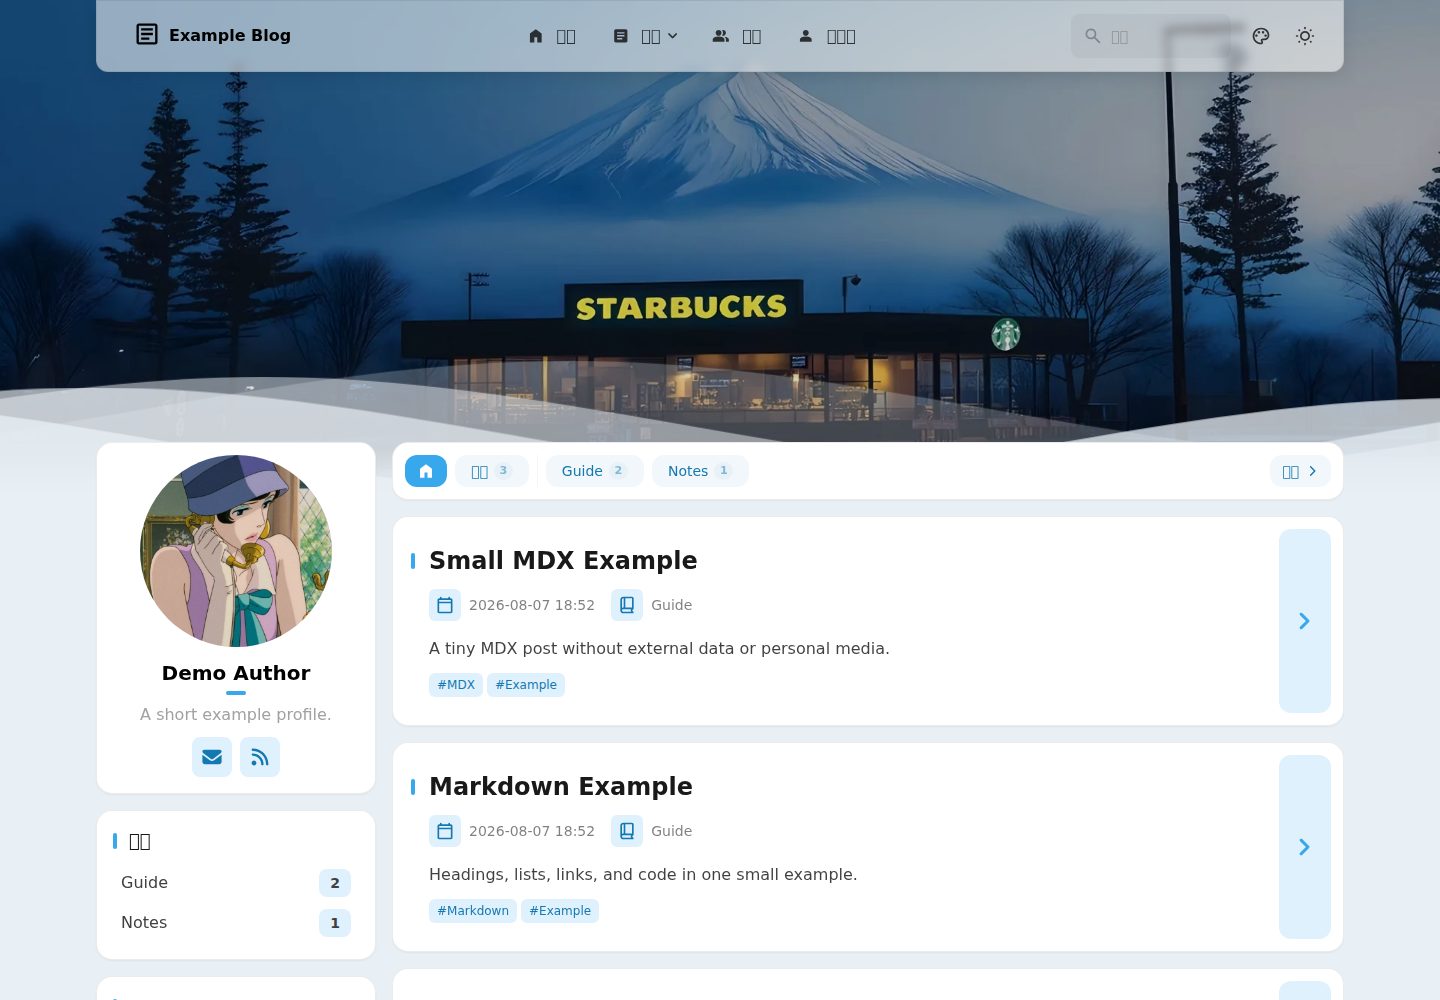
Task: Open the palette theme color picker
Action: click(x=1261, y=36)
